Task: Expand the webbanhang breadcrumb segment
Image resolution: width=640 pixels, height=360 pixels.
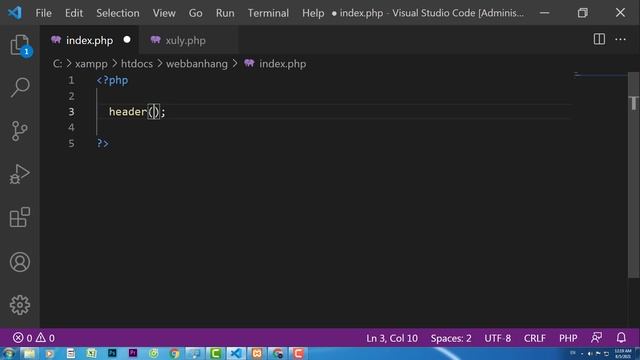Action: click(197, 64)
